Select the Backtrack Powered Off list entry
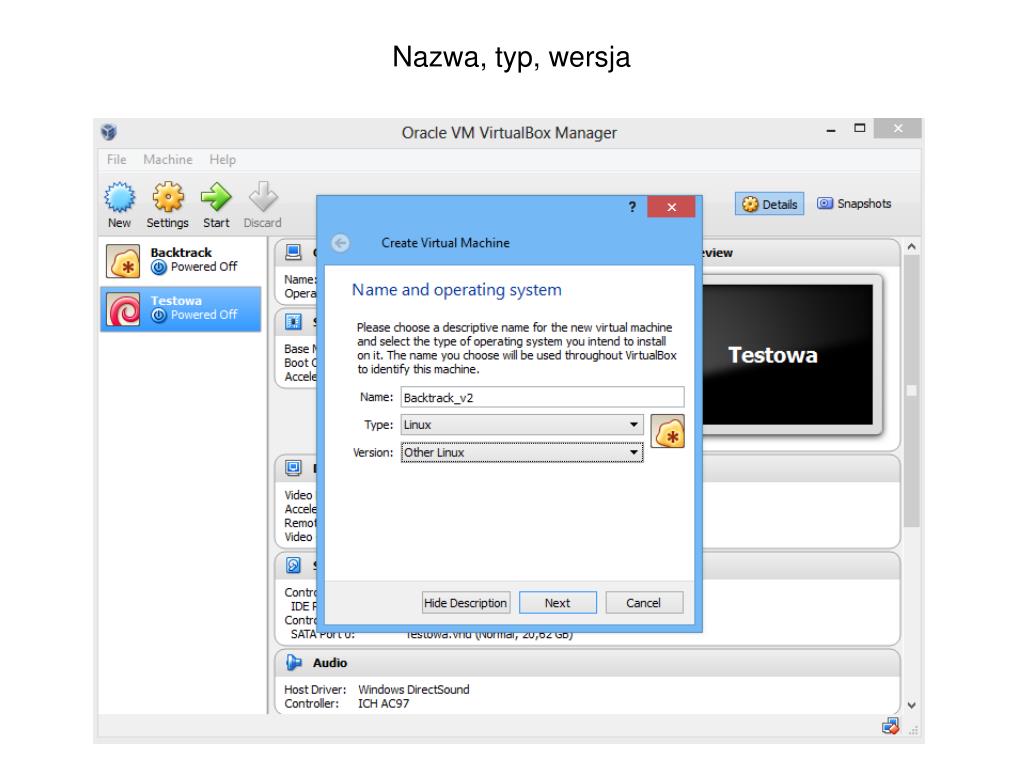 tap(181, 261)
